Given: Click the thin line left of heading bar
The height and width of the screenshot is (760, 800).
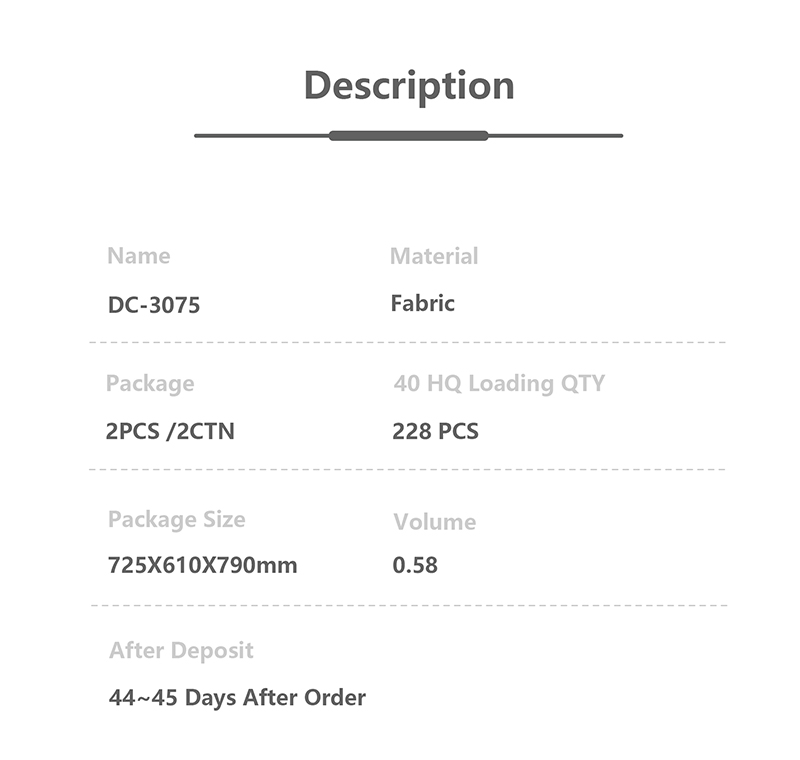Looking at the screenshot, I should point(261,136).
